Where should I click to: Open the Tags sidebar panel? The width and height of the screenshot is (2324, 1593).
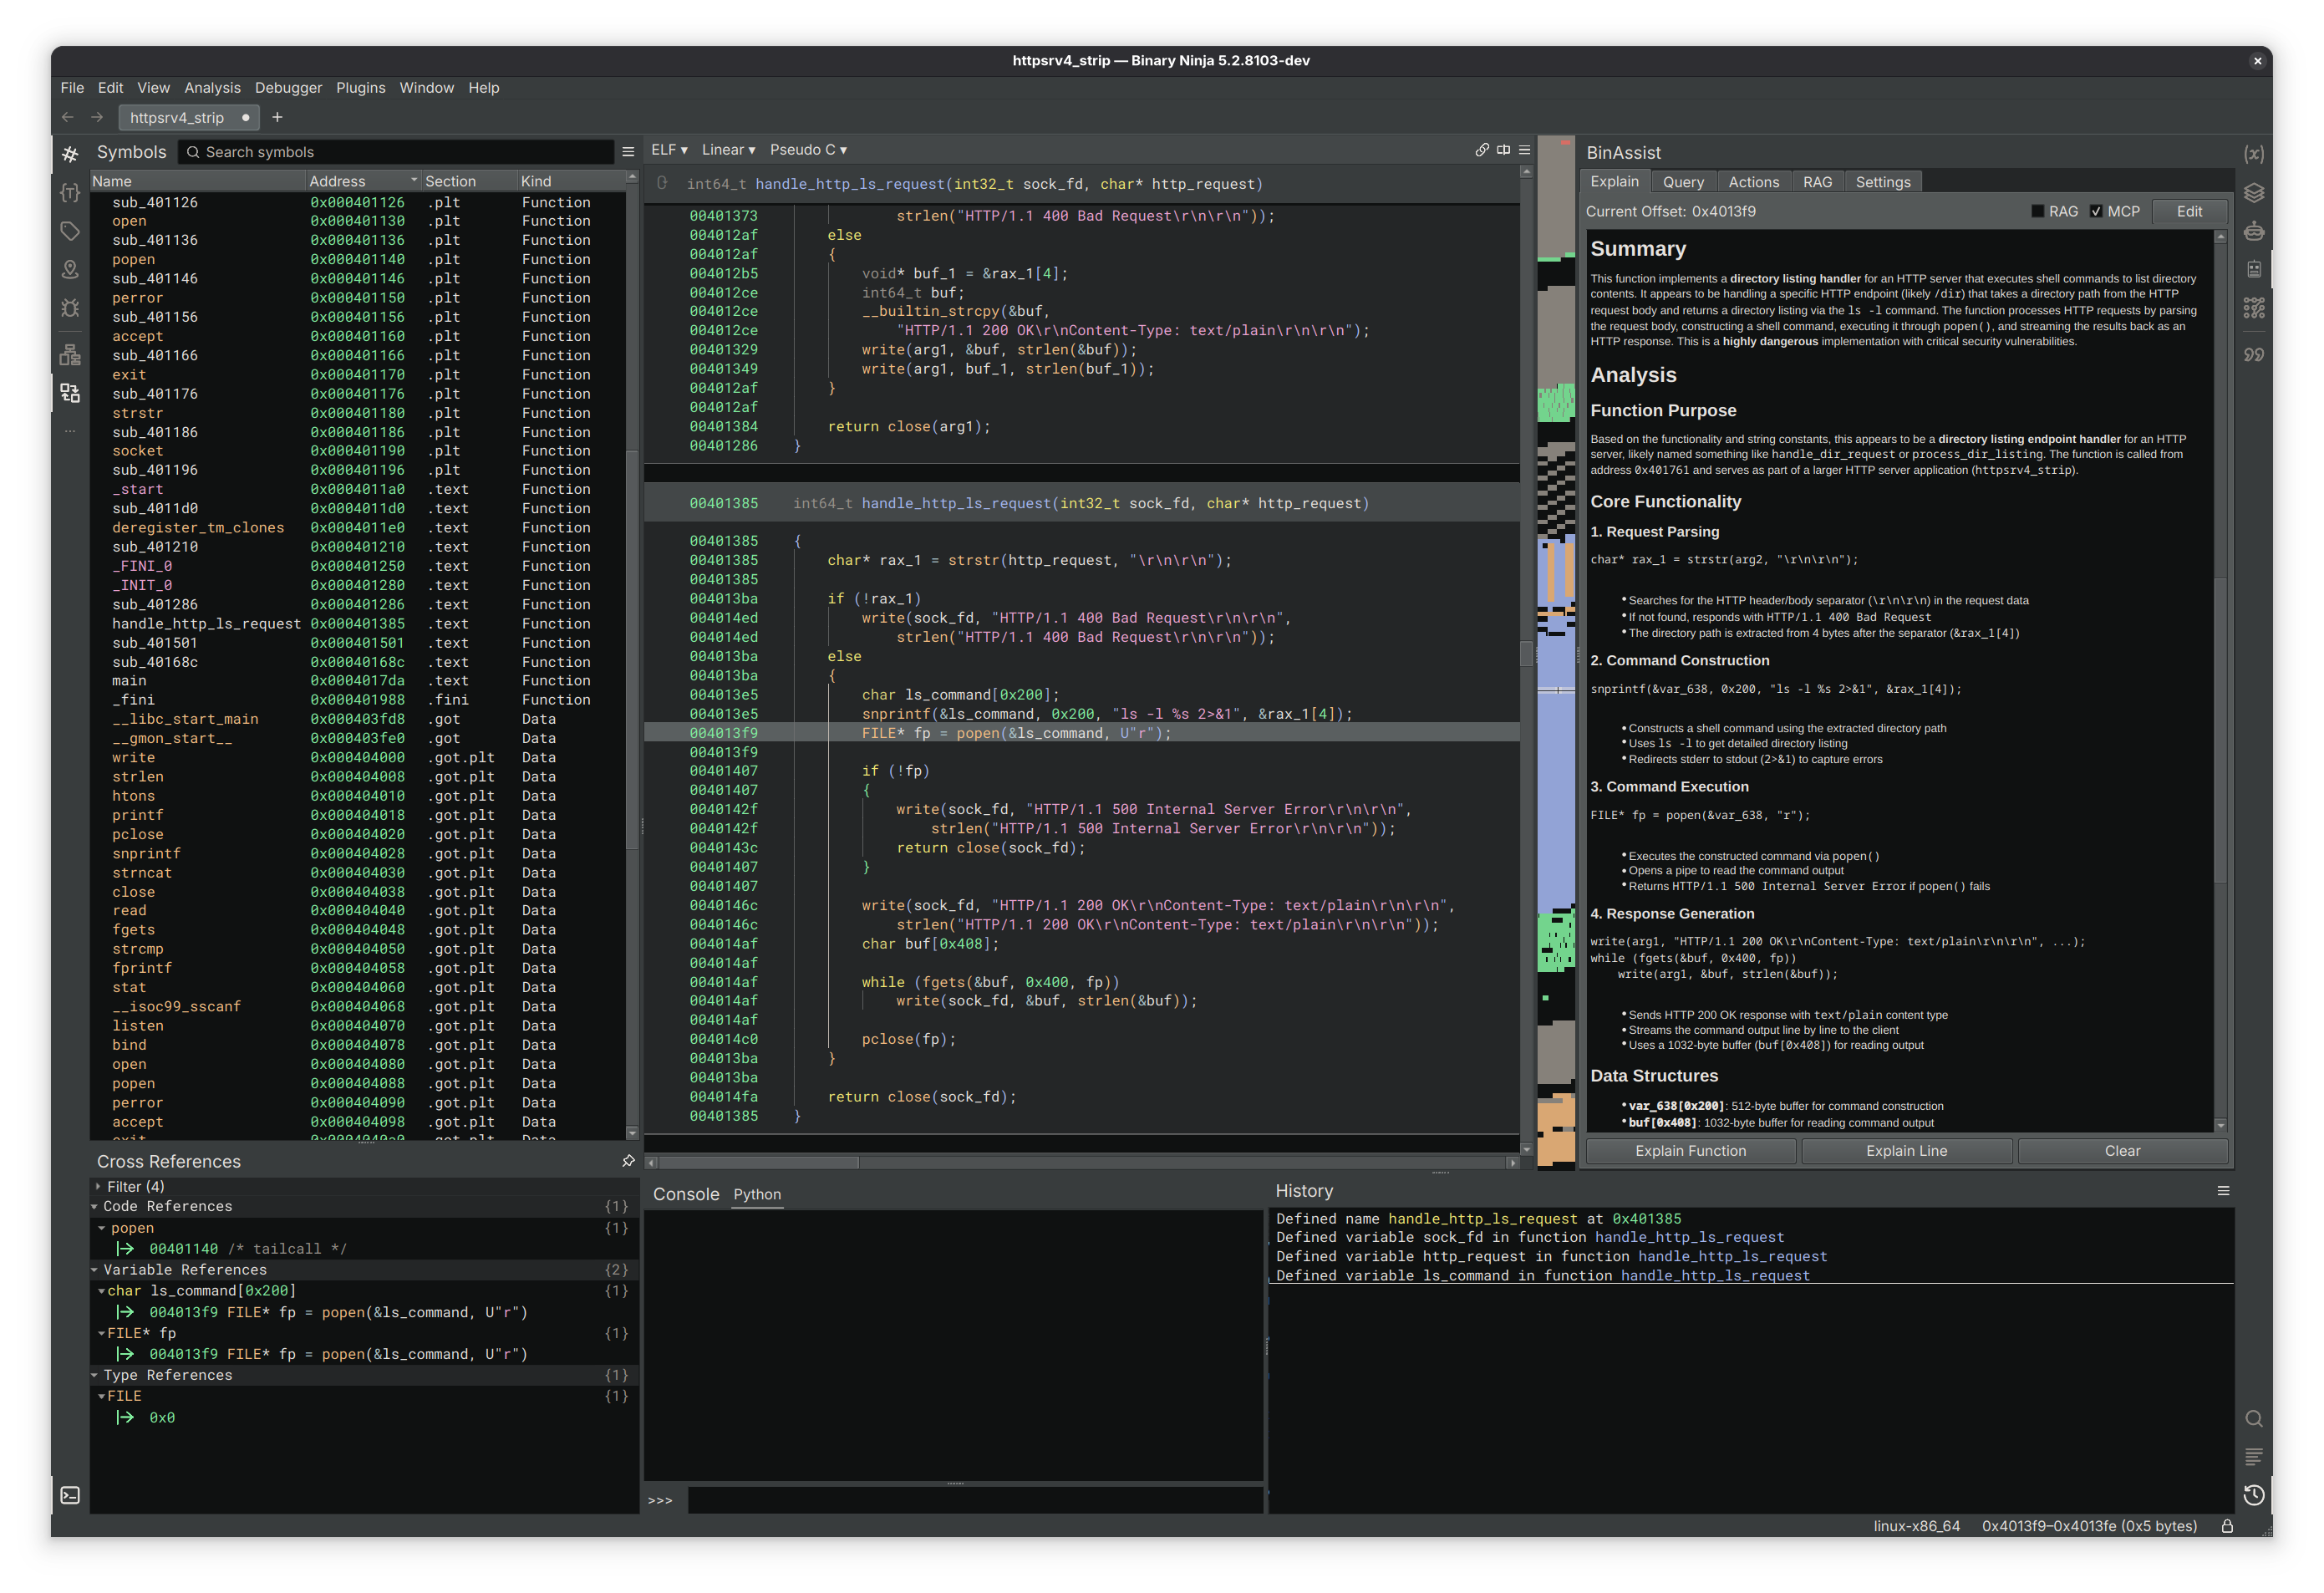click(70, 231)
